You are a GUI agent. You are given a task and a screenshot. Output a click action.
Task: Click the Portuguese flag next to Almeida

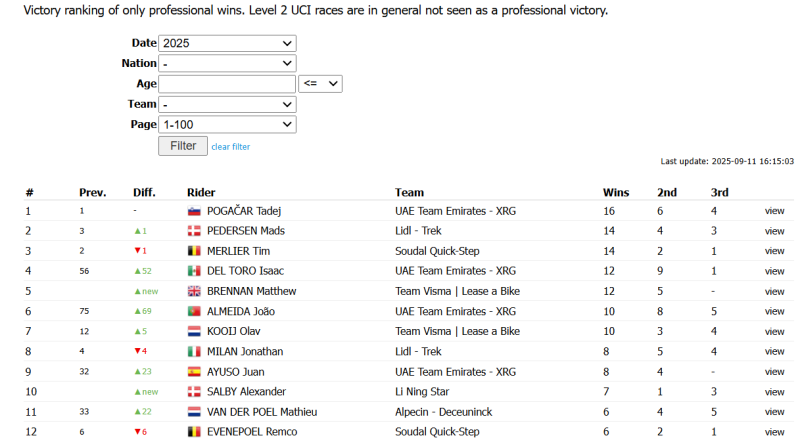[194, 311]
